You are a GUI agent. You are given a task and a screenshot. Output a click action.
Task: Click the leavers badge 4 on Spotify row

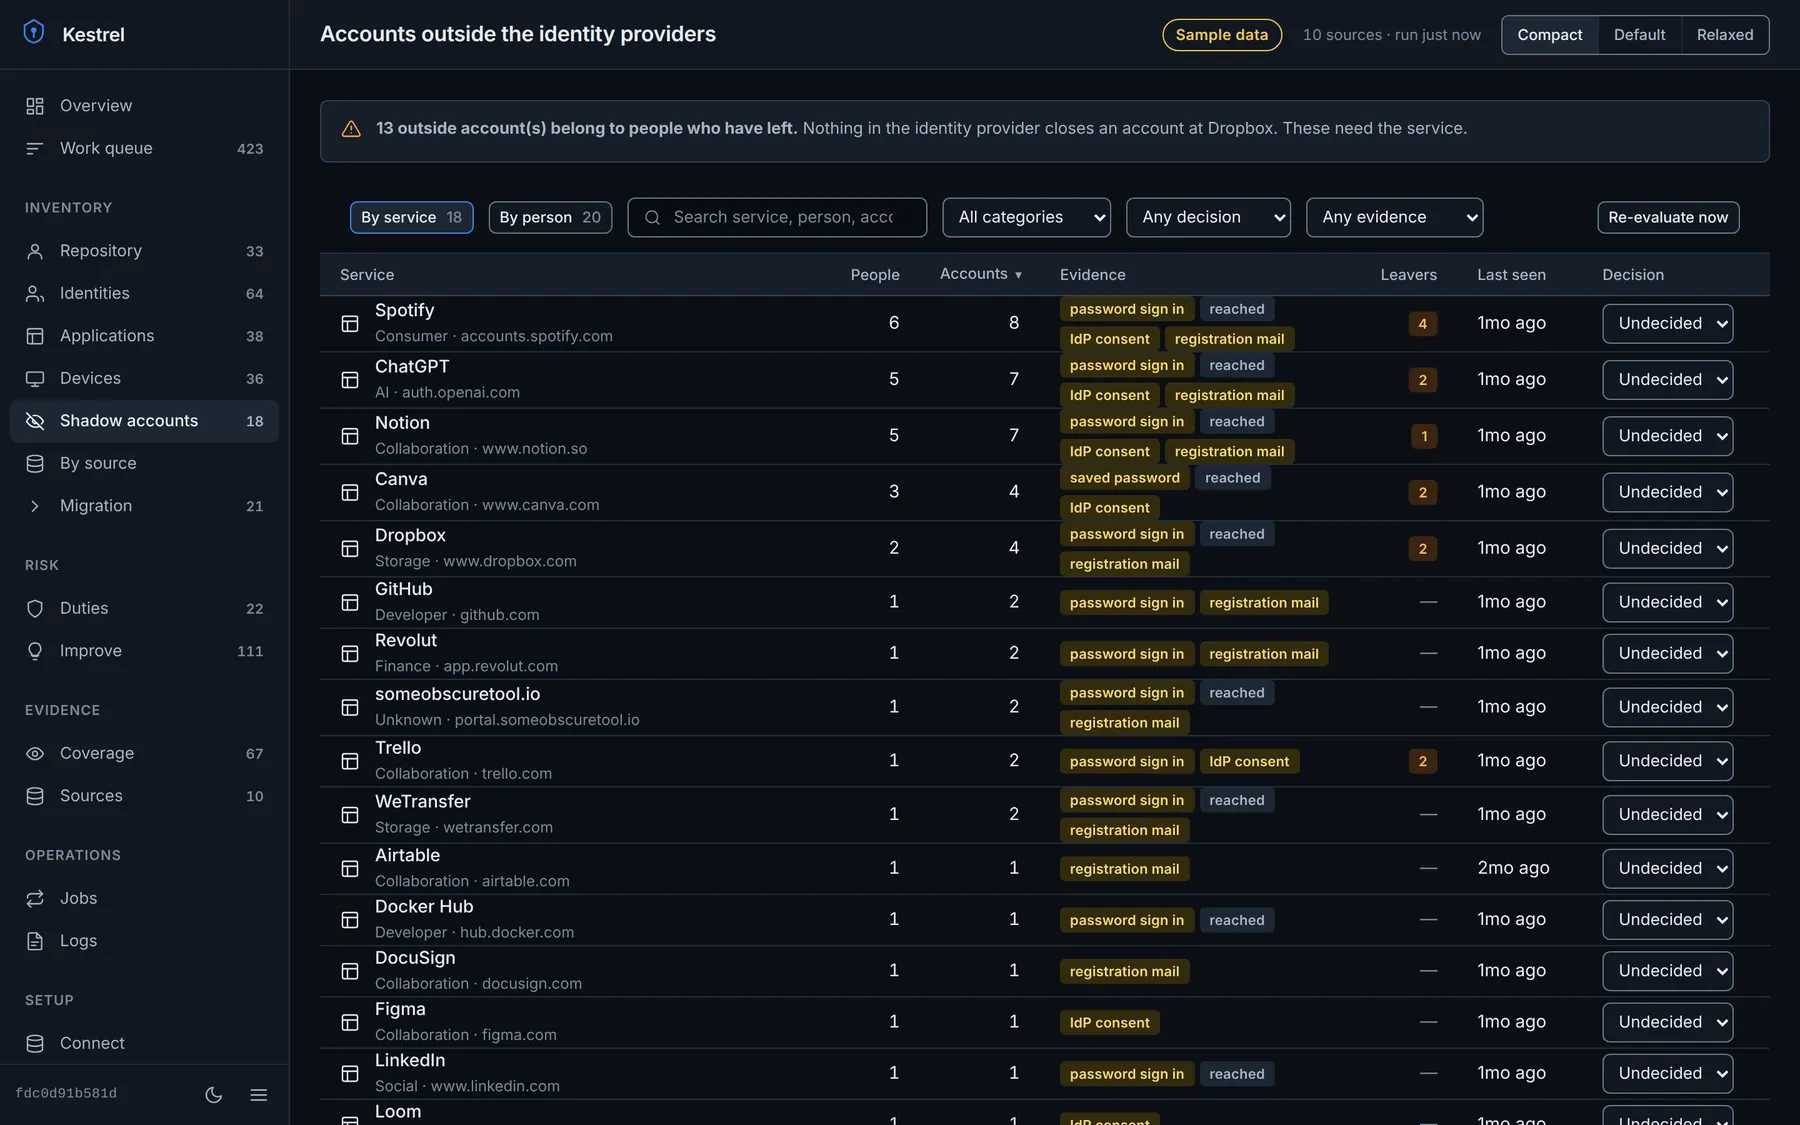point(1423,324)
